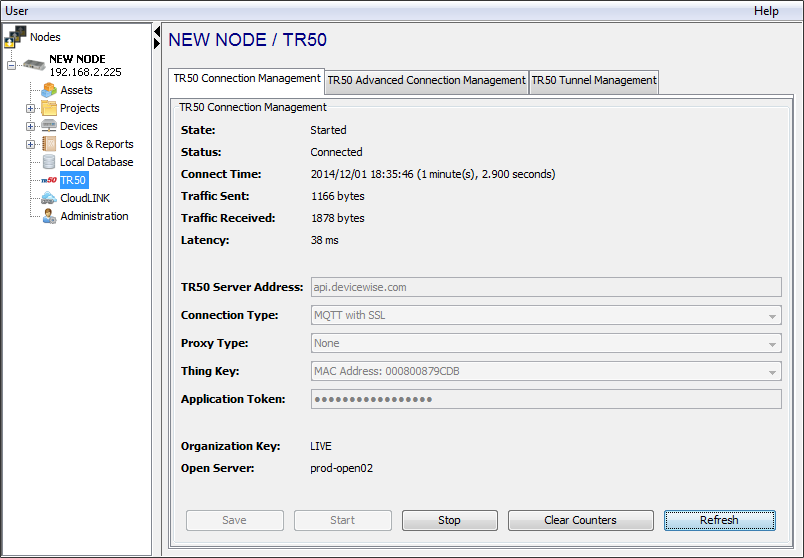Collapse the left panel with left arrow

click(x=157, y=32)
